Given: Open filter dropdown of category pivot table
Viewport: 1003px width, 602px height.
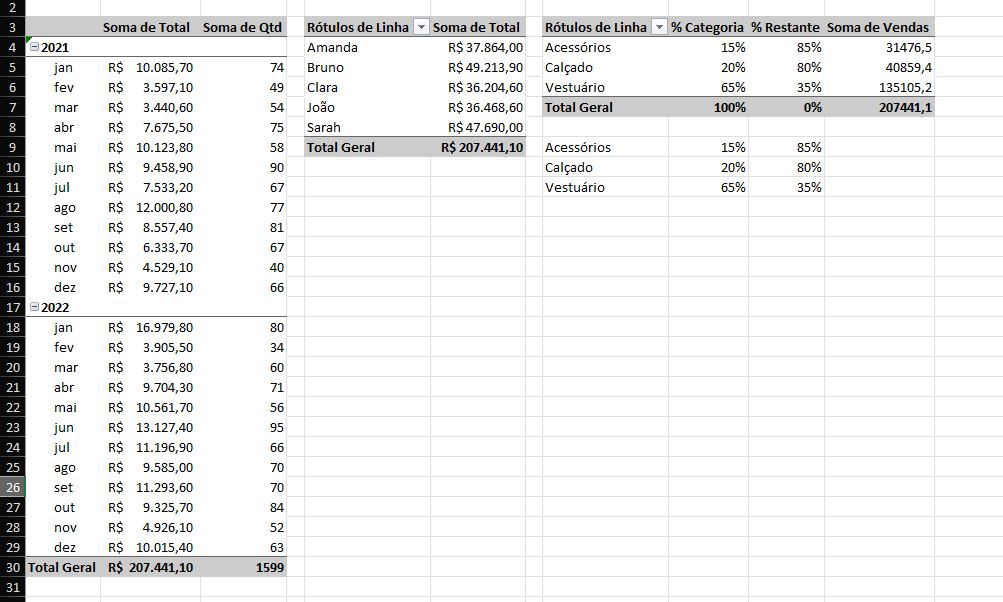Looking at the screenshot, I should (x=659, y=27).
